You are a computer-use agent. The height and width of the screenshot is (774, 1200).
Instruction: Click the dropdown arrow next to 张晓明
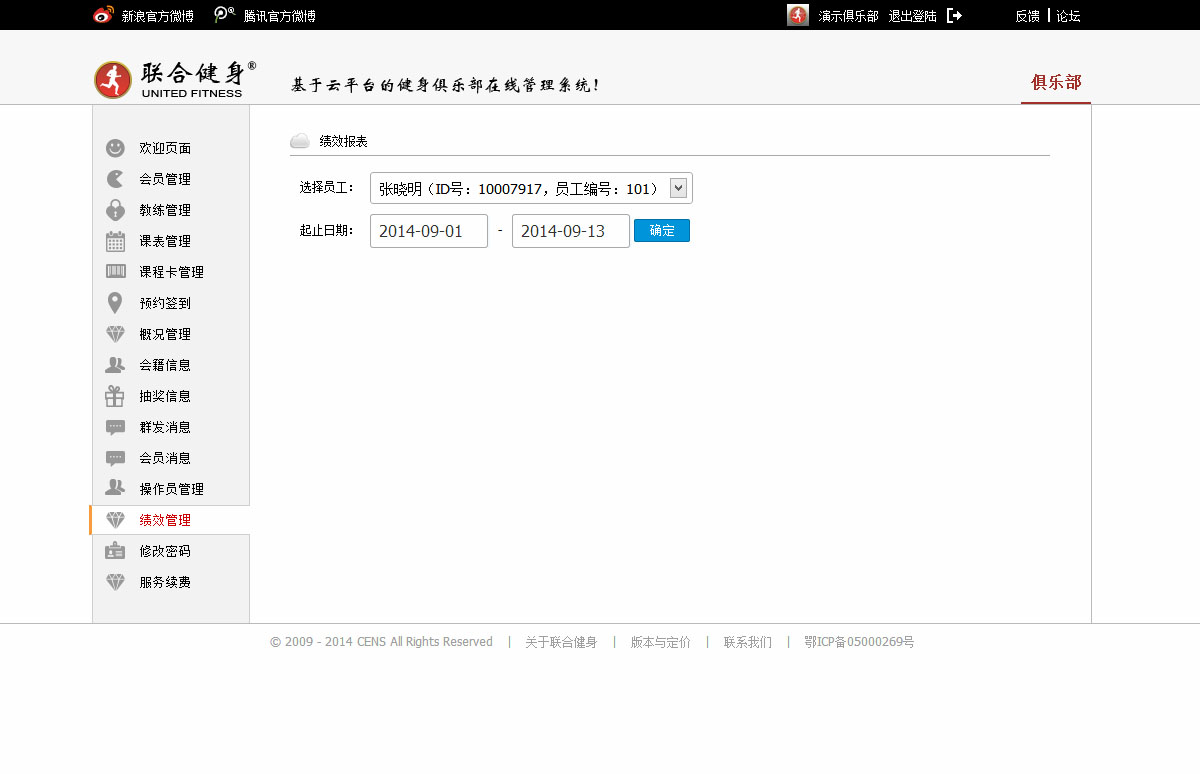tap(678, 187)
